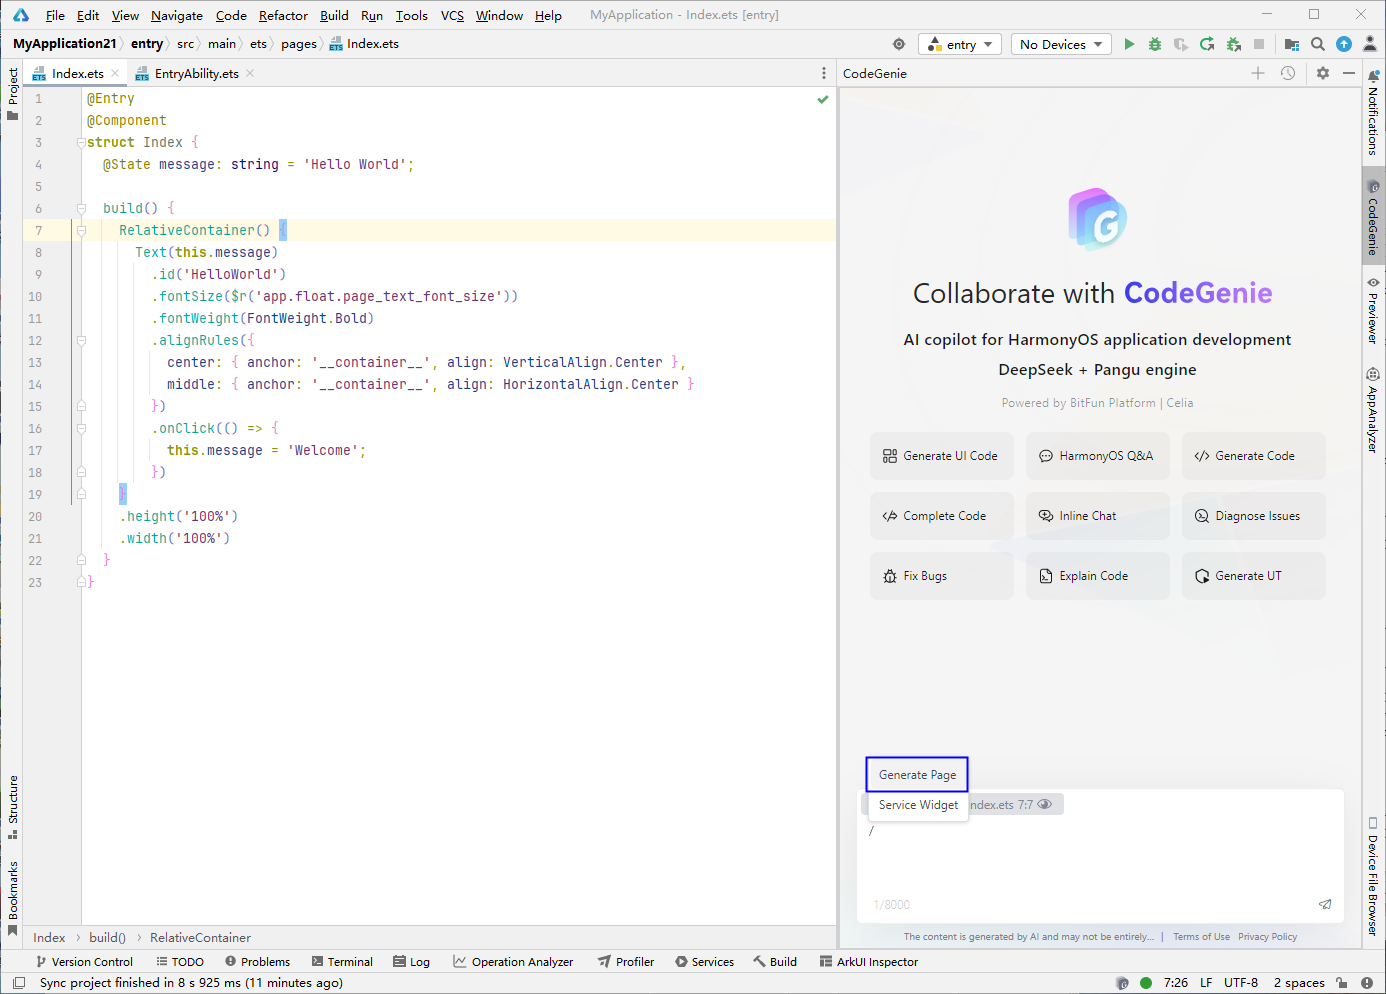Click the target locate icon near entry
The height and width of the screenshot is (994, 1386).
(899, 44)
